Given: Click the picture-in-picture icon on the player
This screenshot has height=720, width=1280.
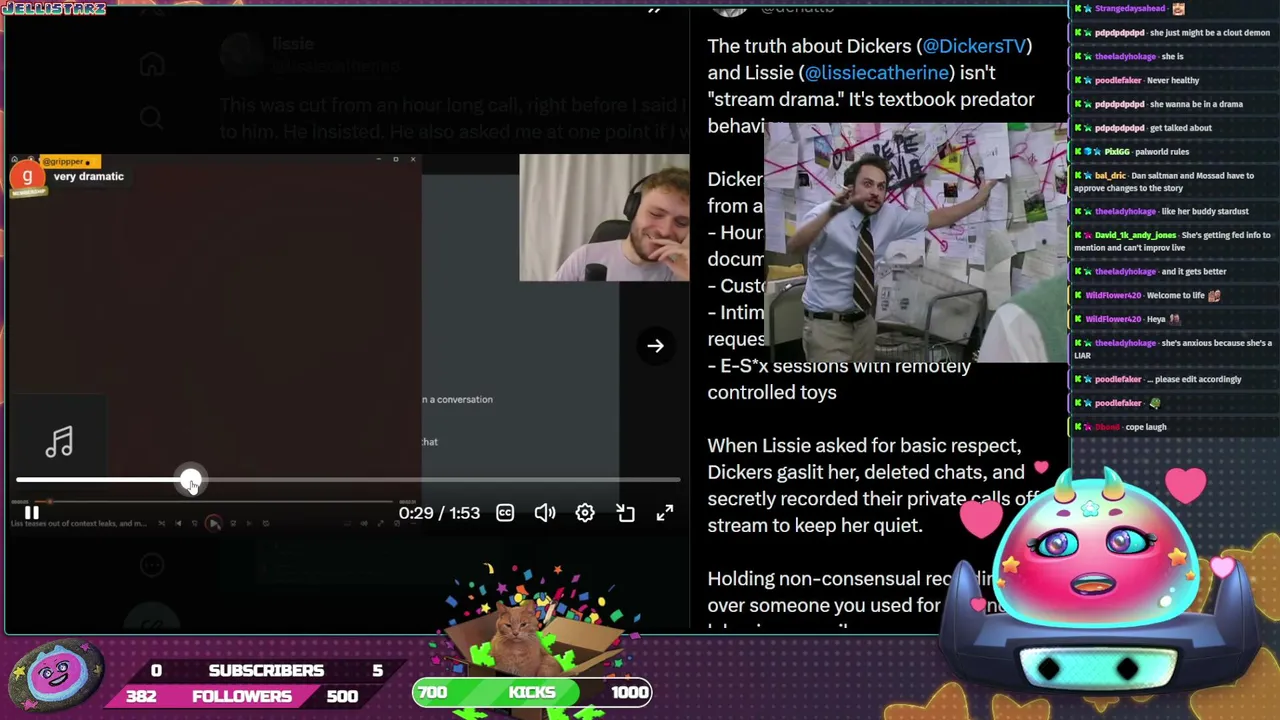Looking at the screenshot, I should (625, 513).
